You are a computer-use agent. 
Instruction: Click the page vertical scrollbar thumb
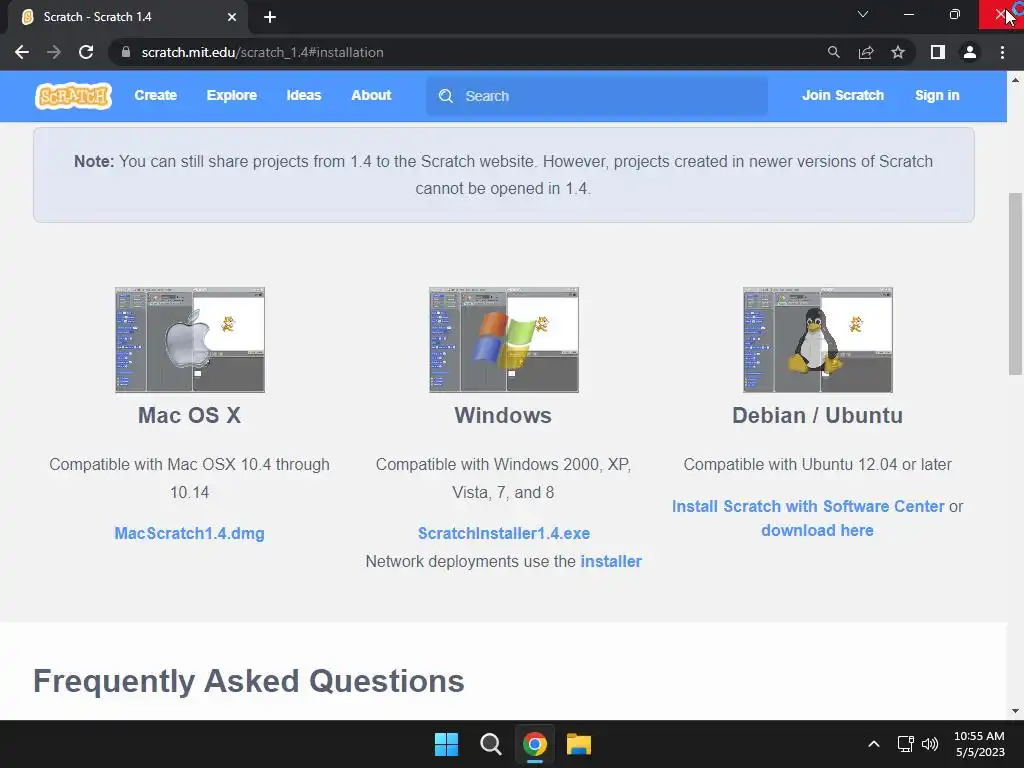(x=1016, y=284)
